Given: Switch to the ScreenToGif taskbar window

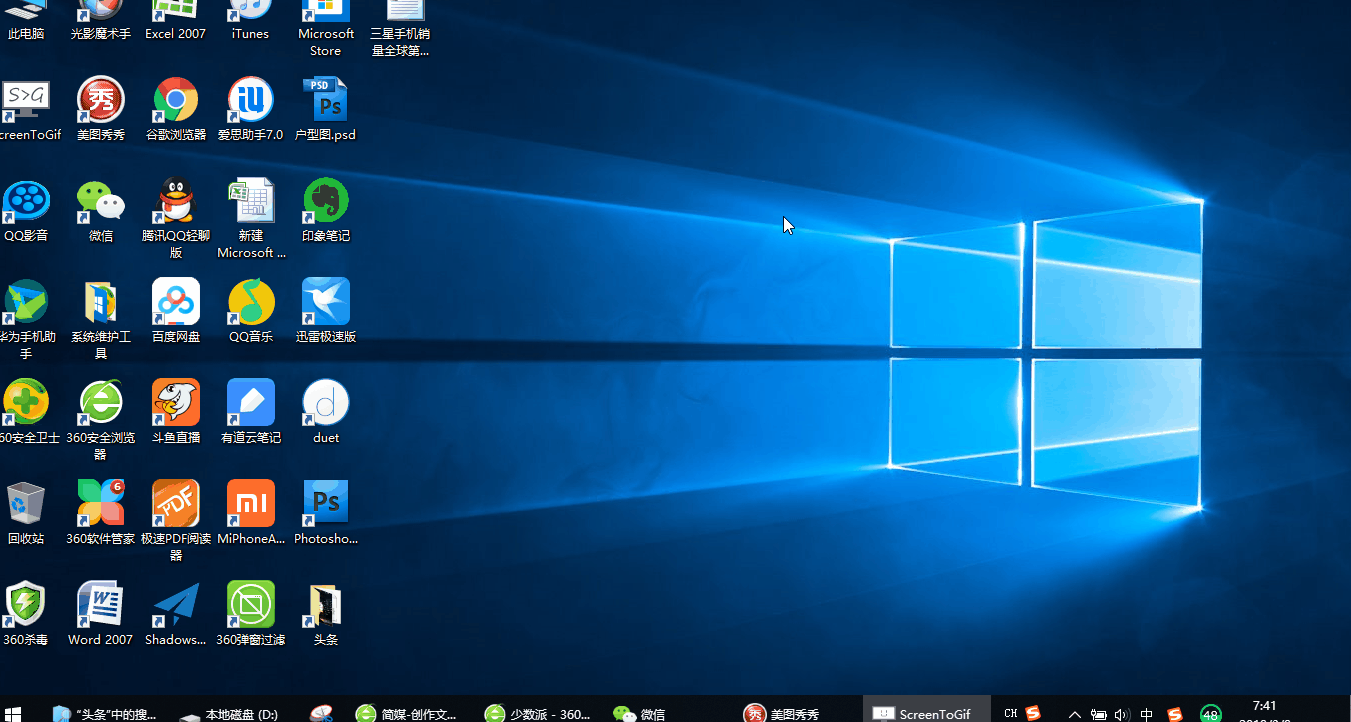Looking at the screenshot, I should 925,712.
